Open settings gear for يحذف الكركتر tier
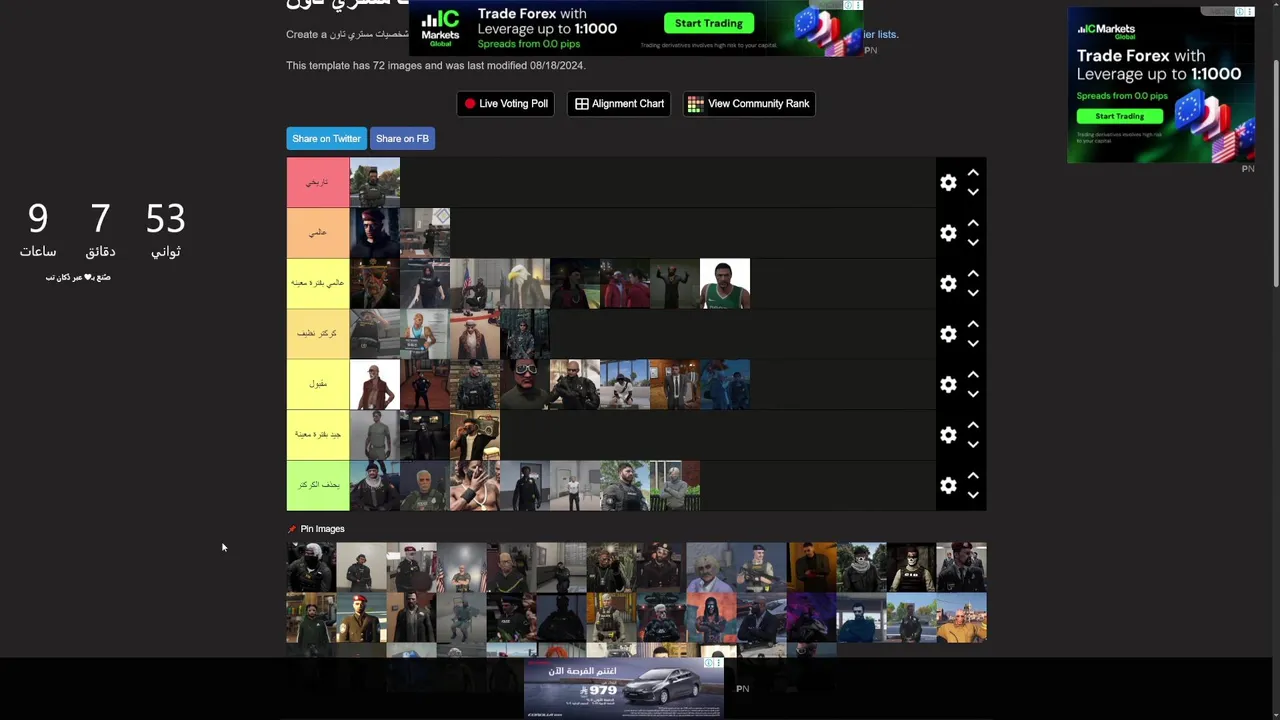 948,486
